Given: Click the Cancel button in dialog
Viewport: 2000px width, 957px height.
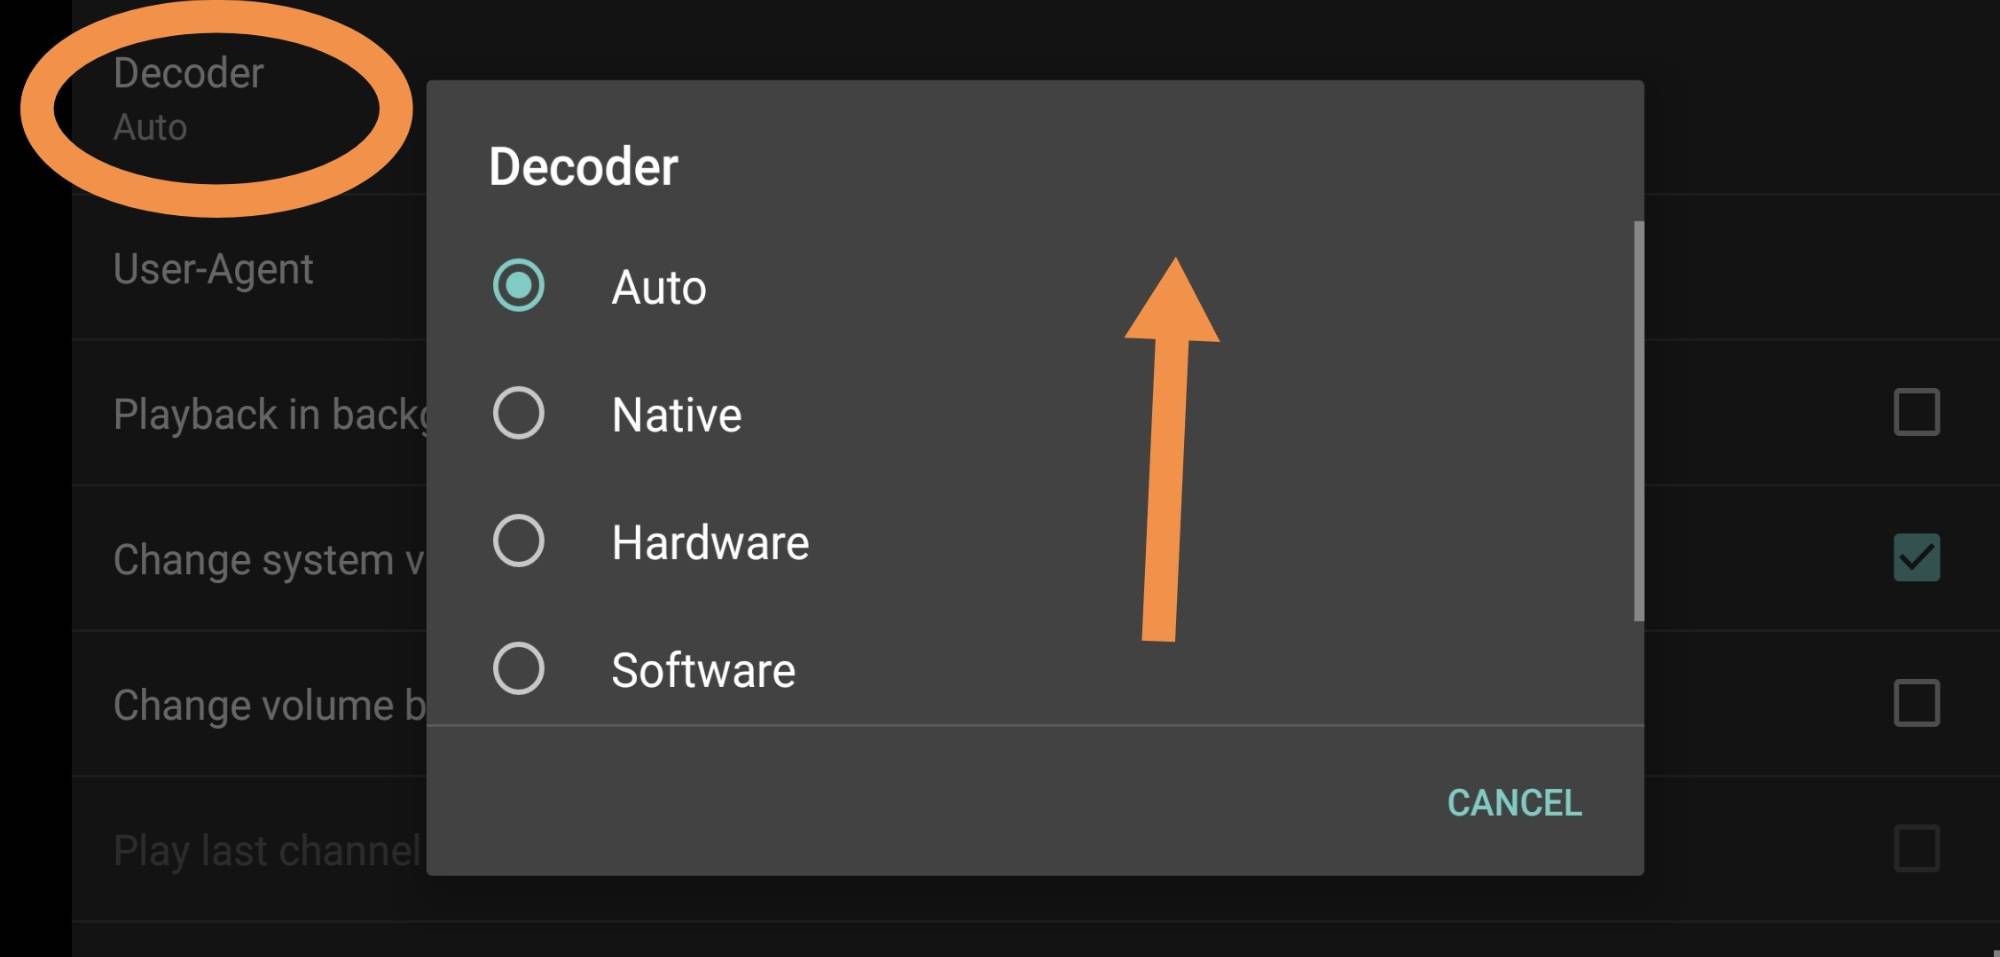Looking at the screenshot, I should pyautogui.click(x=1514, y=802).
